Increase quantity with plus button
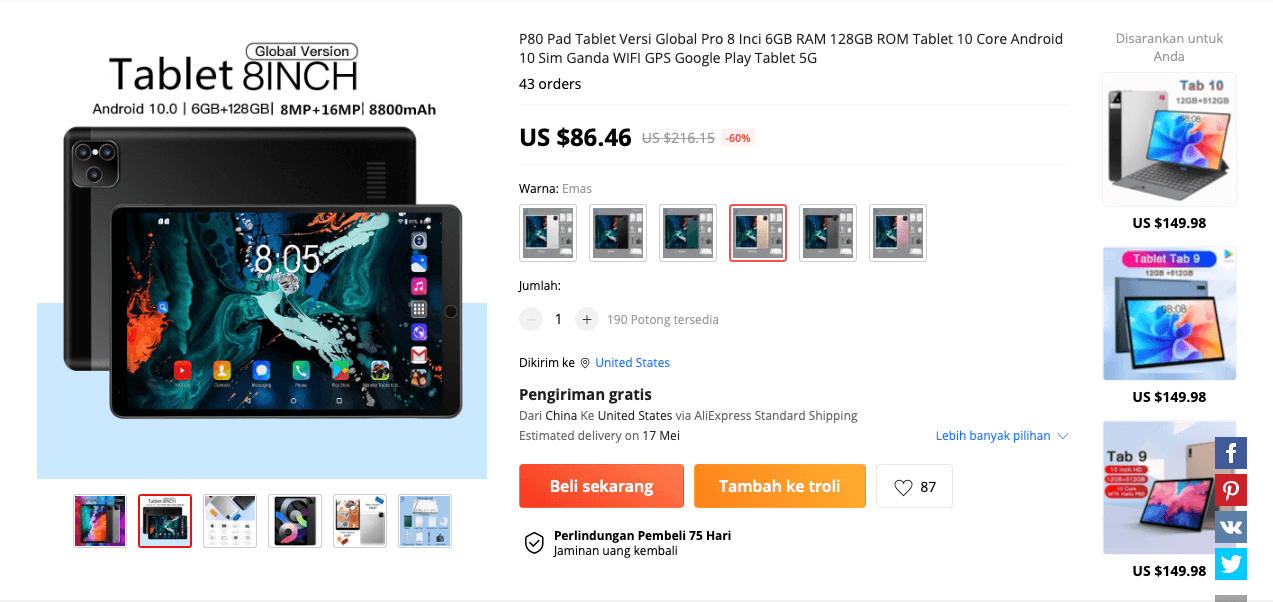This screenshot has height=602, width=1273. coord(587,319)
